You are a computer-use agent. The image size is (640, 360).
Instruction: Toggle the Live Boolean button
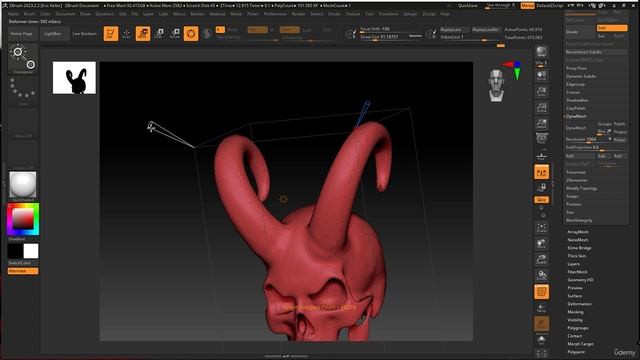(x=84, y=34)
